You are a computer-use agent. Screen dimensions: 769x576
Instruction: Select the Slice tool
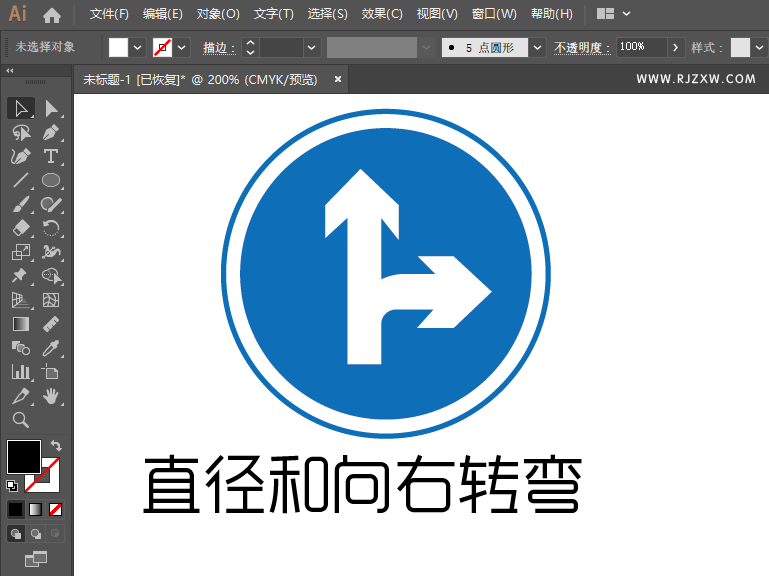pyautogui.click(x=21, y=396)
